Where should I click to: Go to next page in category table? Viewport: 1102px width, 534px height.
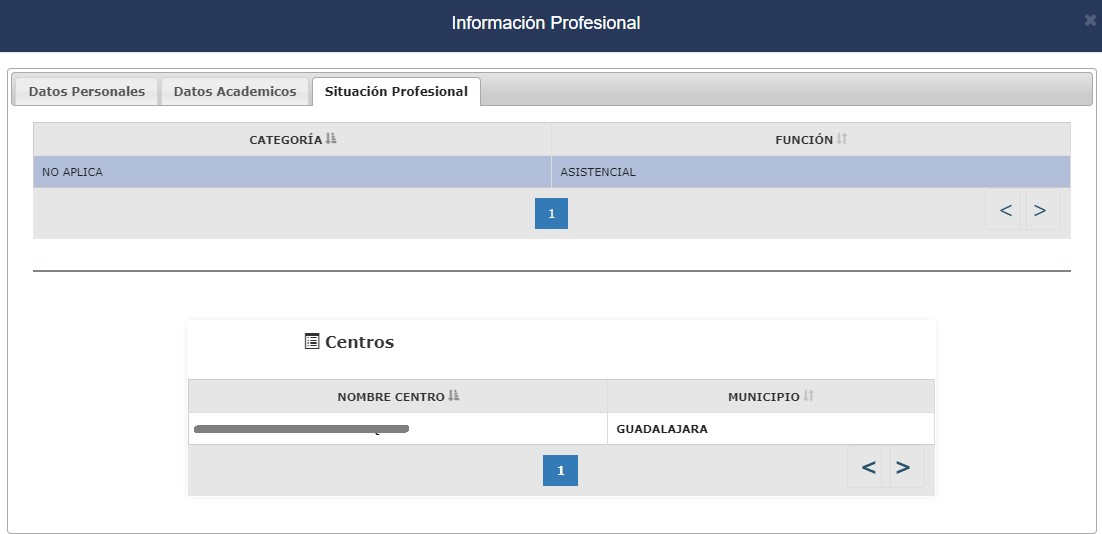[1040, 210]
